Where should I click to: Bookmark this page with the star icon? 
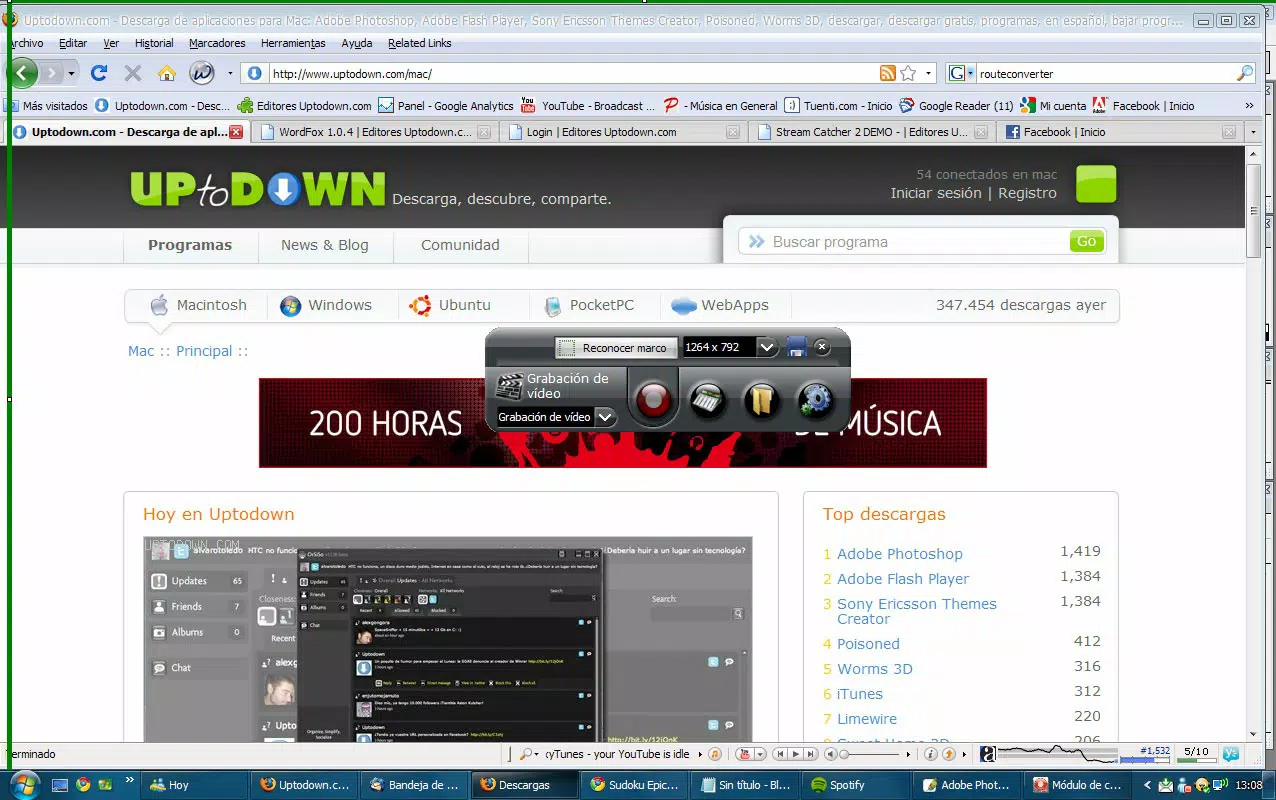pyautogui.click(x=908, y=73)
